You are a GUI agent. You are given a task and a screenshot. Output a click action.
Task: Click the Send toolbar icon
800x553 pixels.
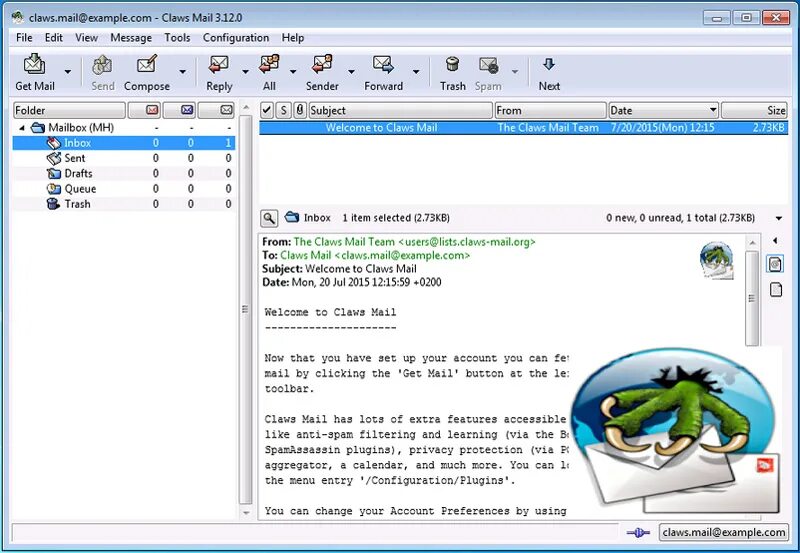tap(102, 64)
